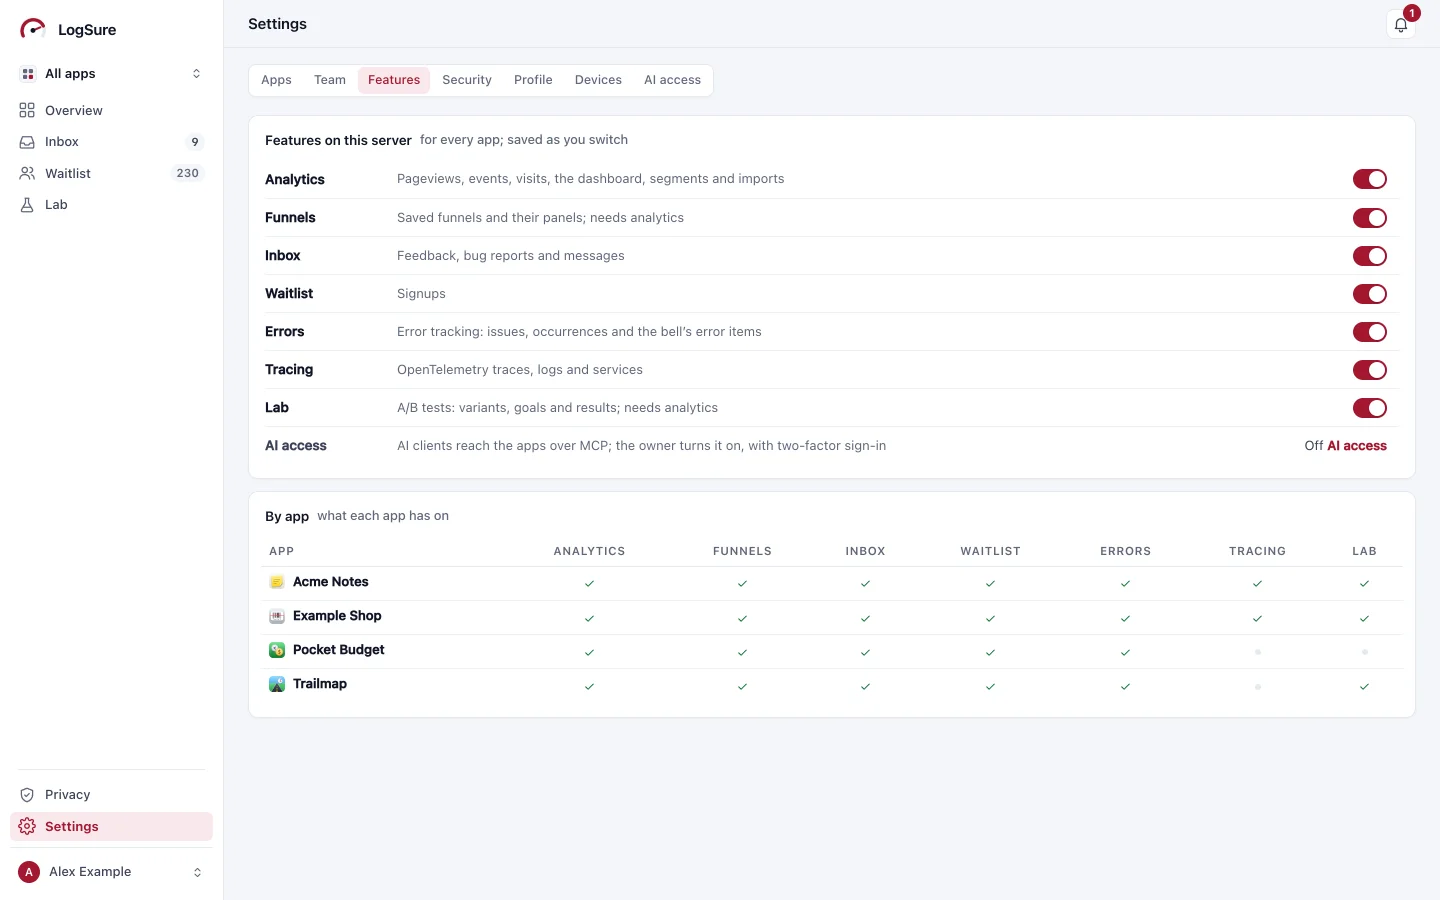Click the Trailmap app icon
This screenshot has width=1440, height=900.
coord(277,684)
